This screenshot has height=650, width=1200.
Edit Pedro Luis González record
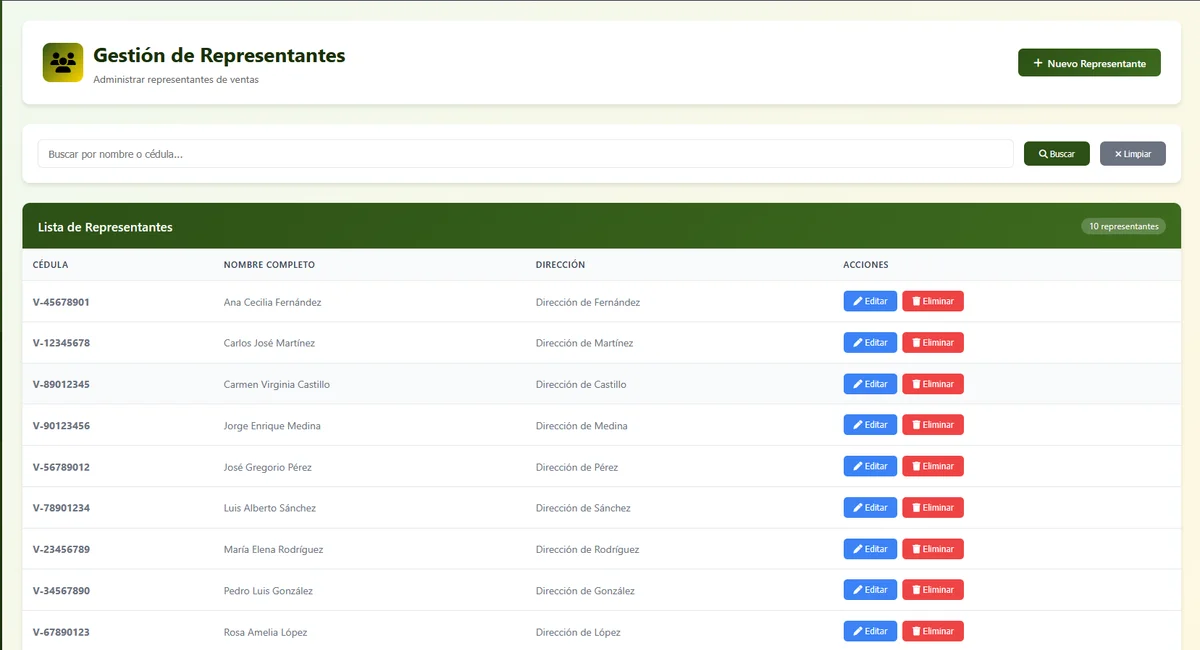point(870,590)
